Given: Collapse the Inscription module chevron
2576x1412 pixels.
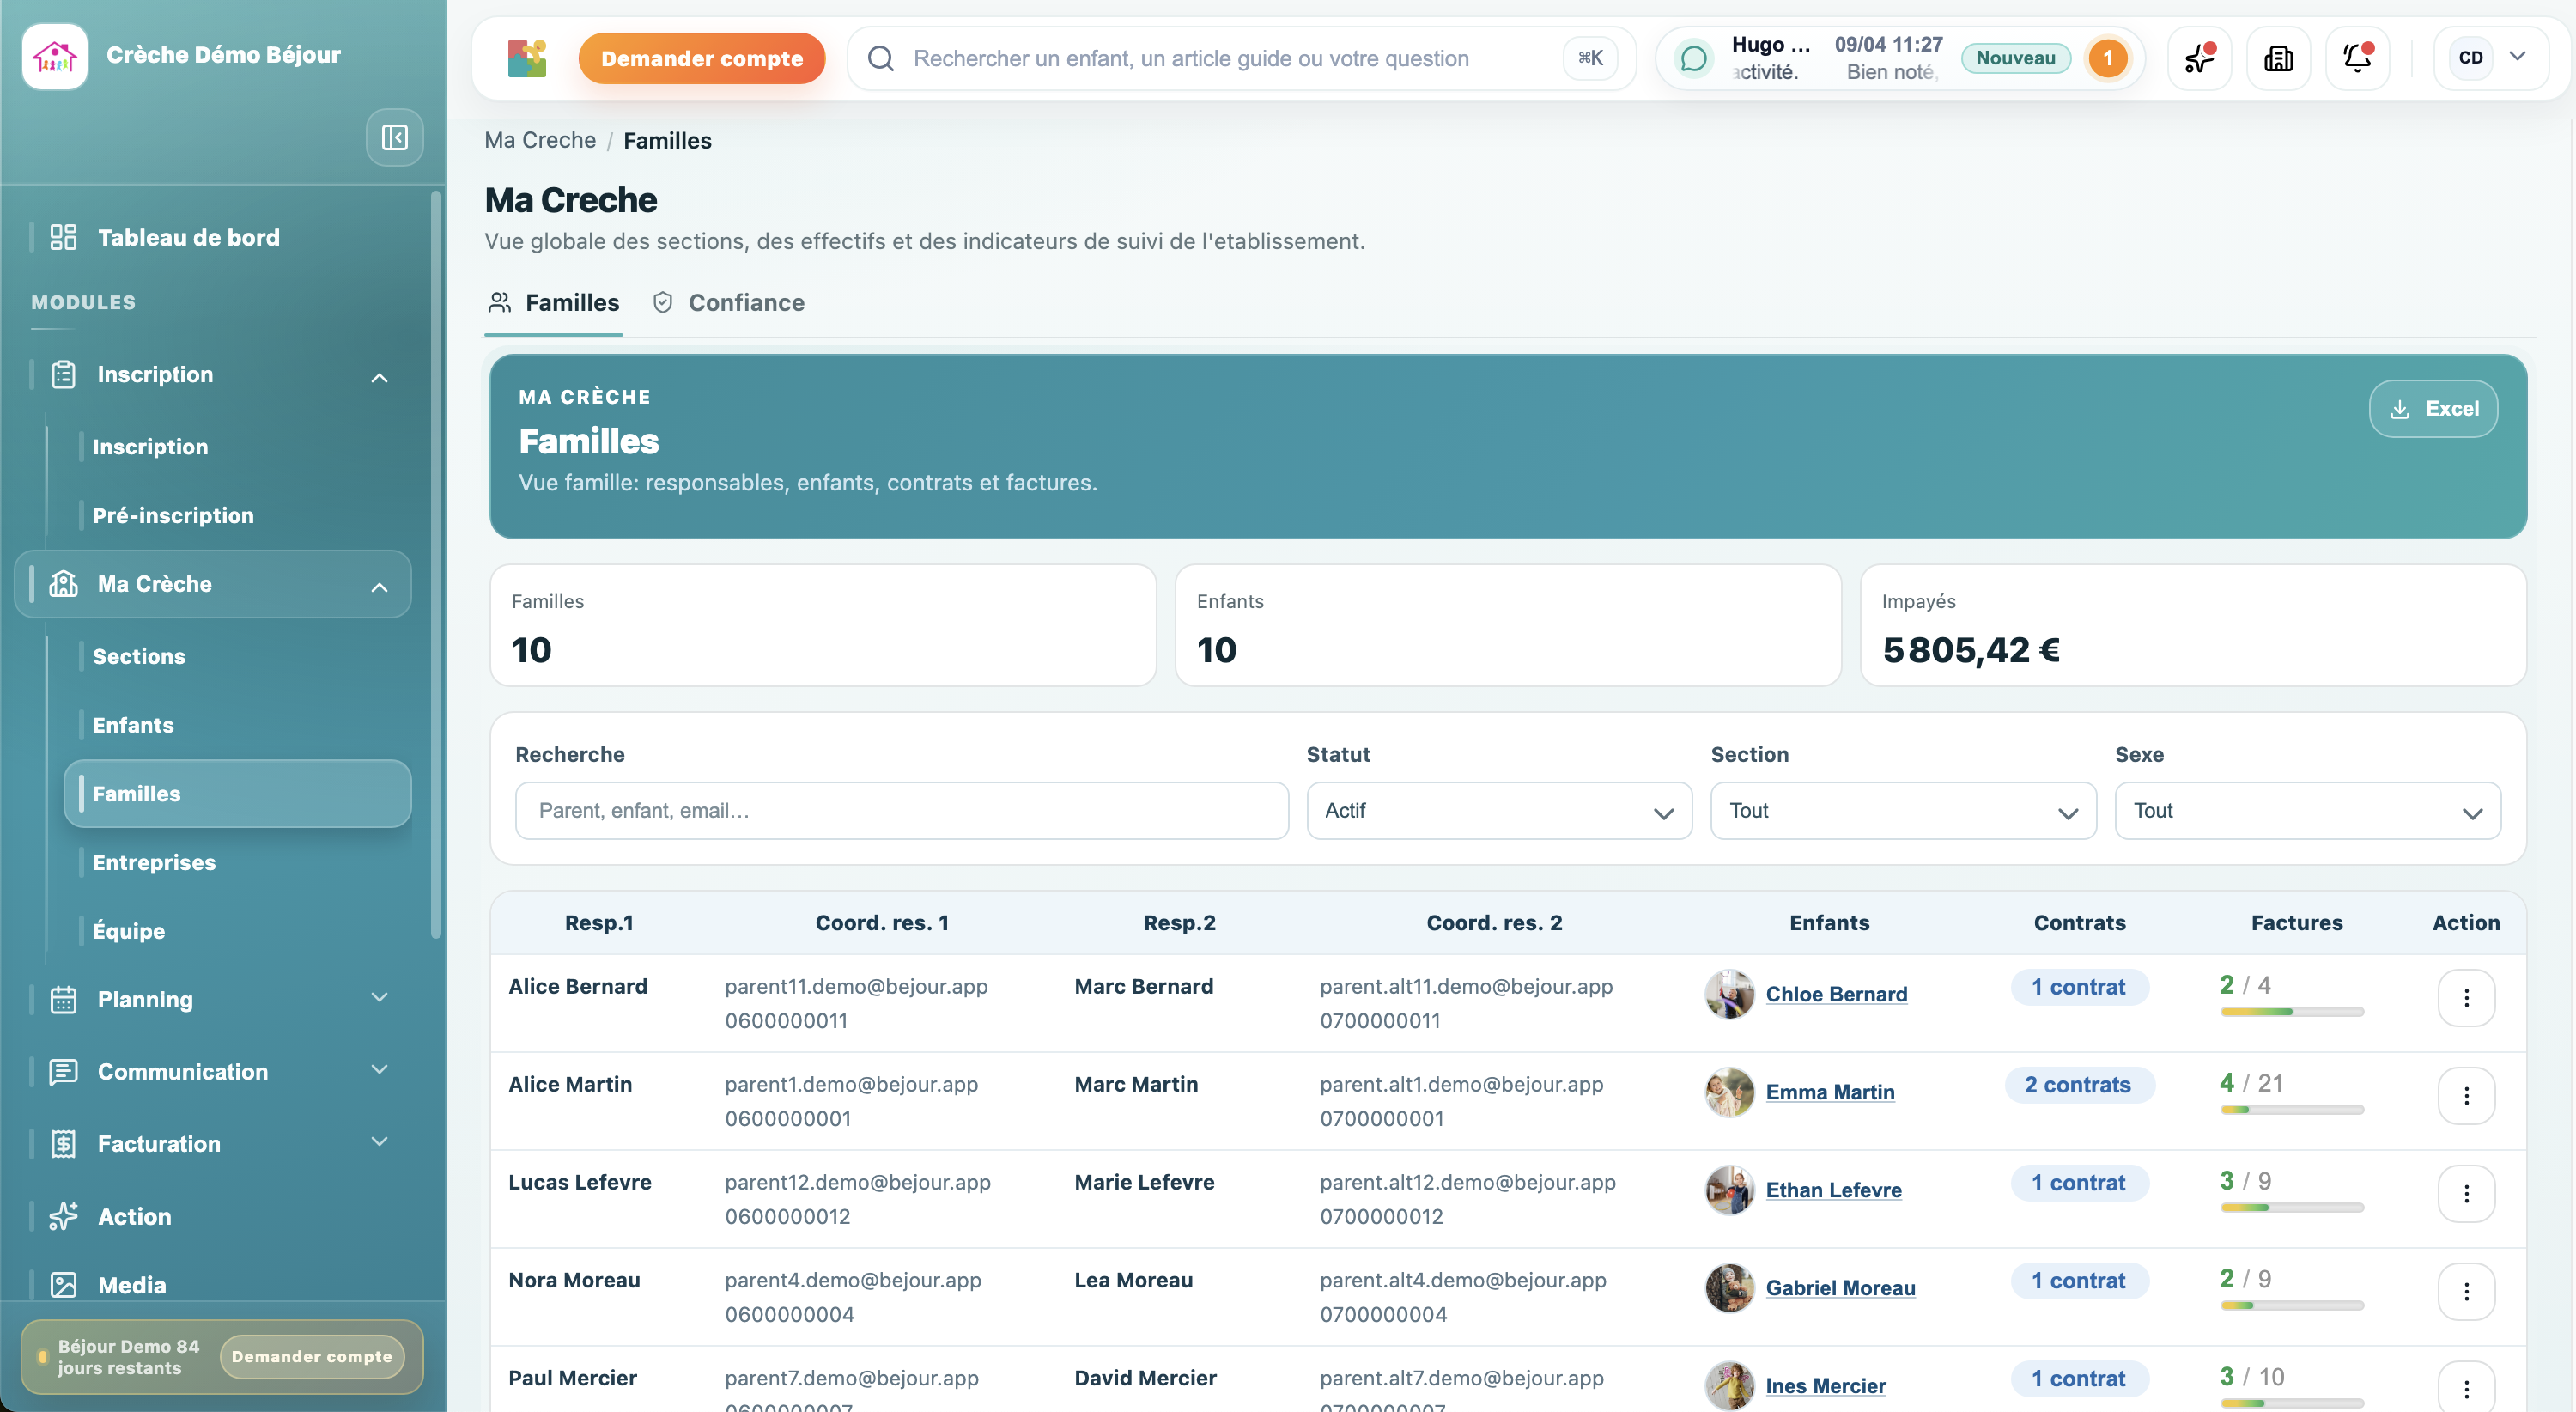Looking at the screenshot, I should (x=378, y=378).
